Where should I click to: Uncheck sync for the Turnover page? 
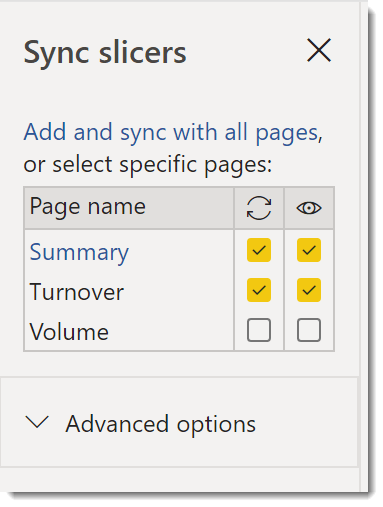pyautogui.click(x=259, y=290)
